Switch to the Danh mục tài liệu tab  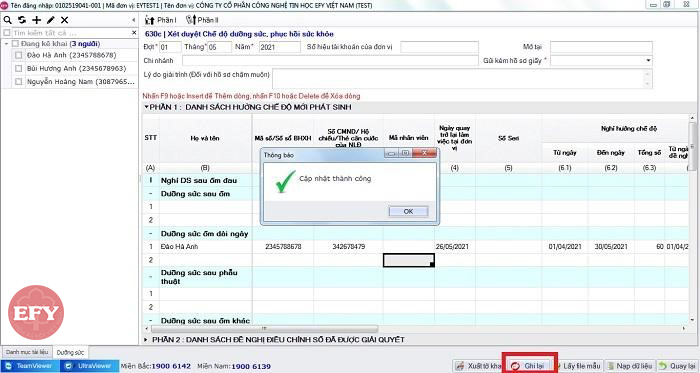click(27, 352)
